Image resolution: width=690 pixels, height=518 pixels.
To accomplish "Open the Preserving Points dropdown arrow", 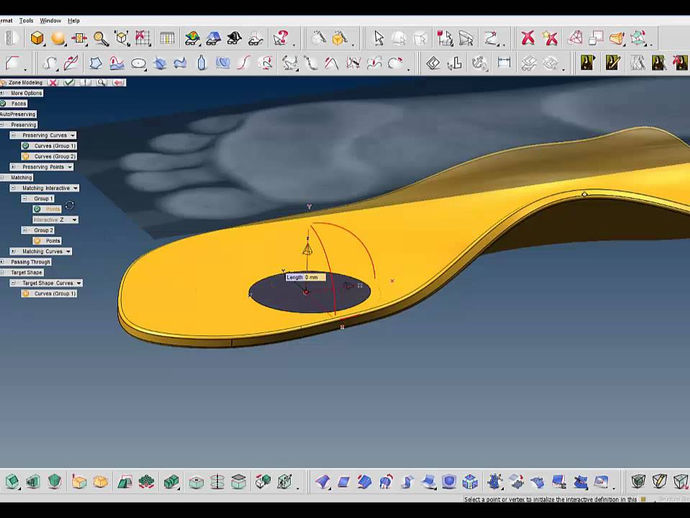I will tap(70, 167).
